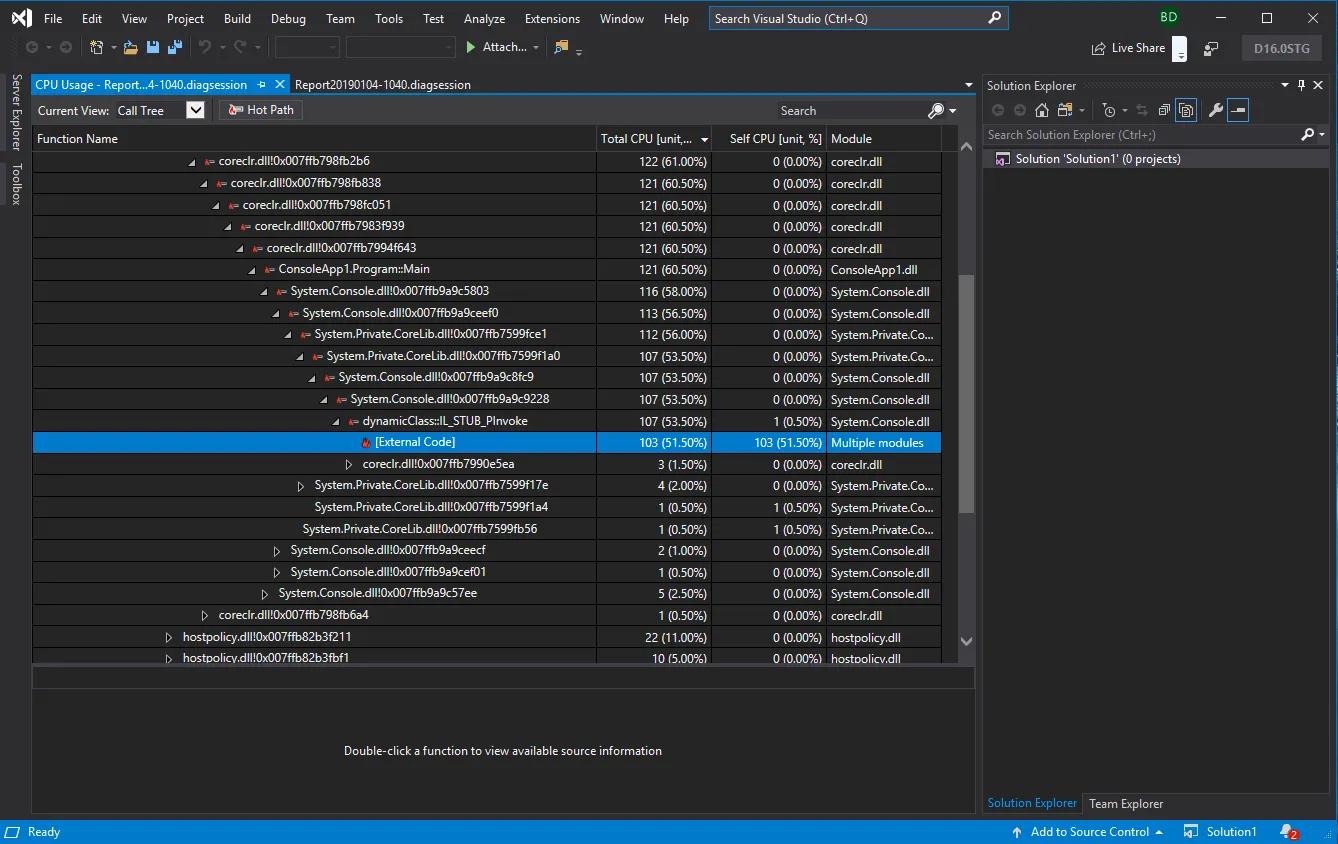Image resolution: width=1338 pixels, height=844 pixels.
Task: Open the Server Explorer side tab
Action: coord(16,112)
